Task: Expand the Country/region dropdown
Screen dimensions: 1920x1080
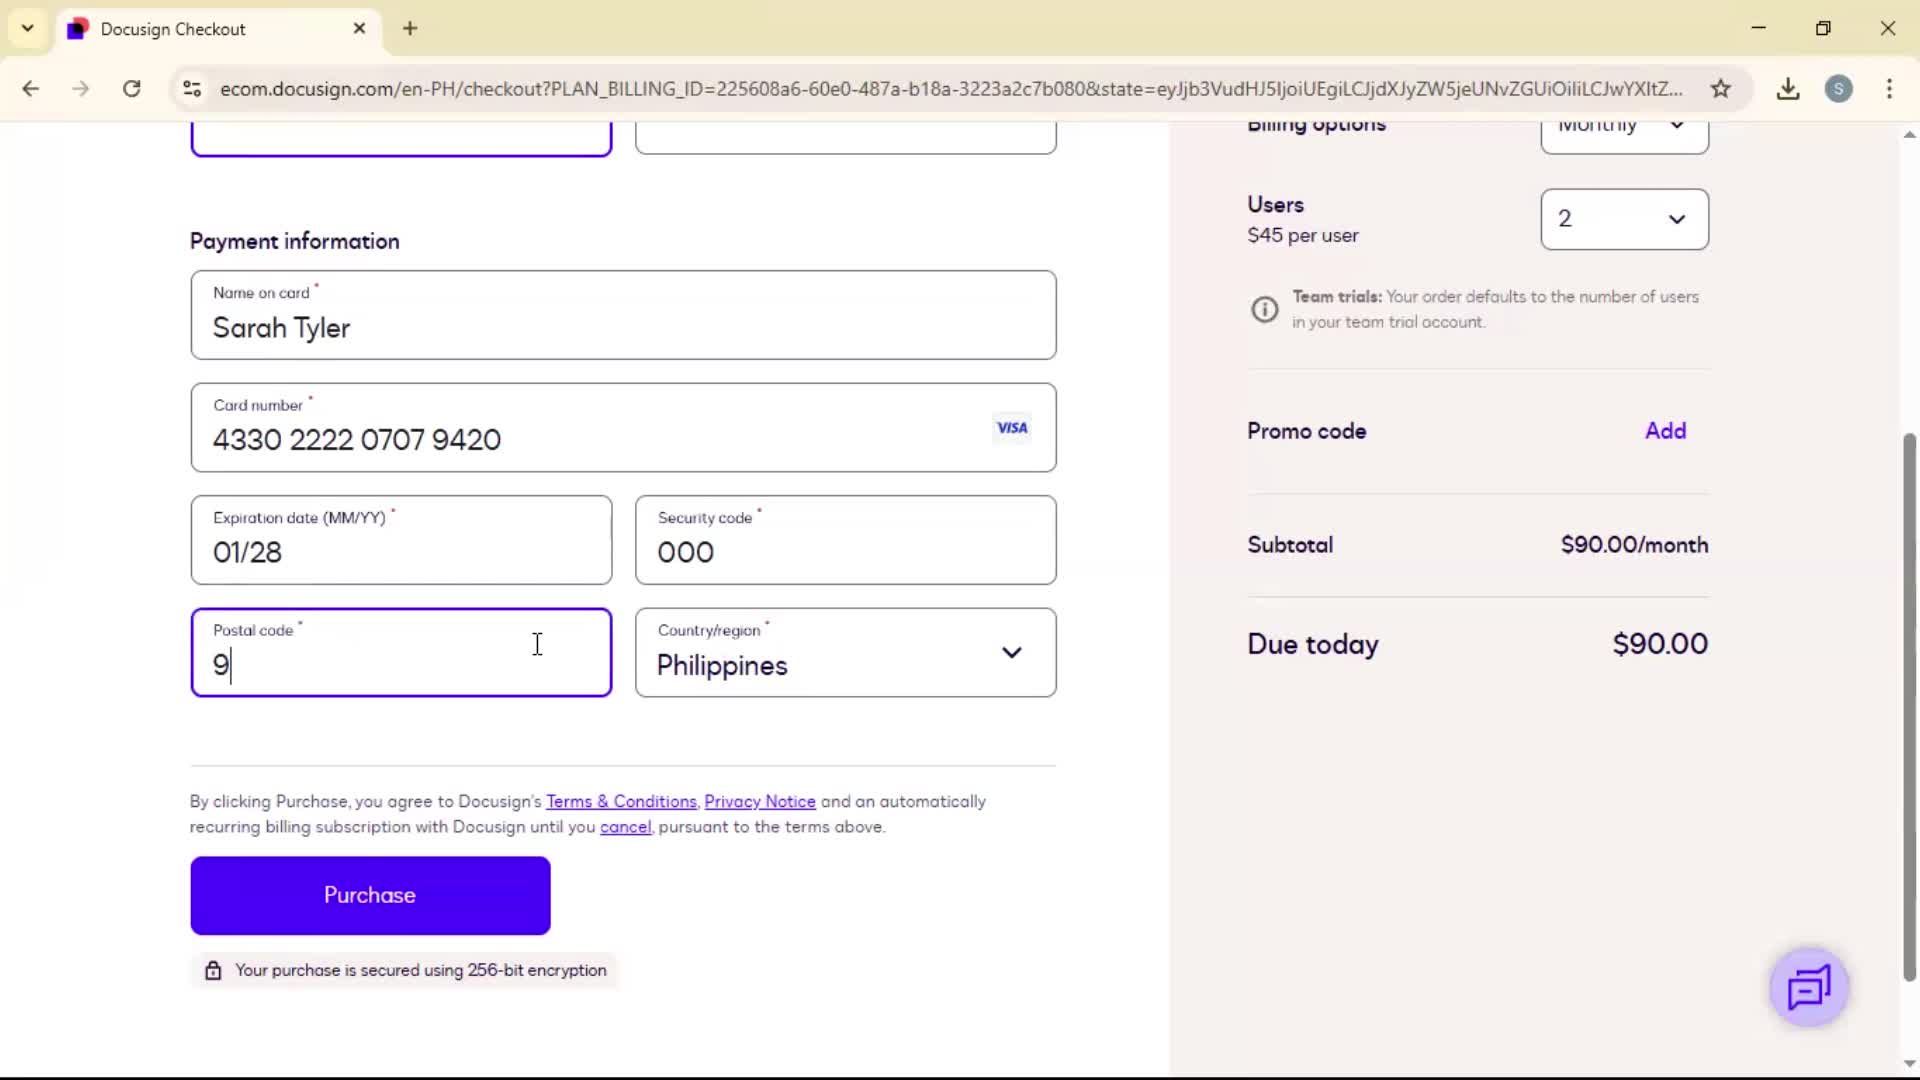Action: pyautogui.click(x=845, y=652)
